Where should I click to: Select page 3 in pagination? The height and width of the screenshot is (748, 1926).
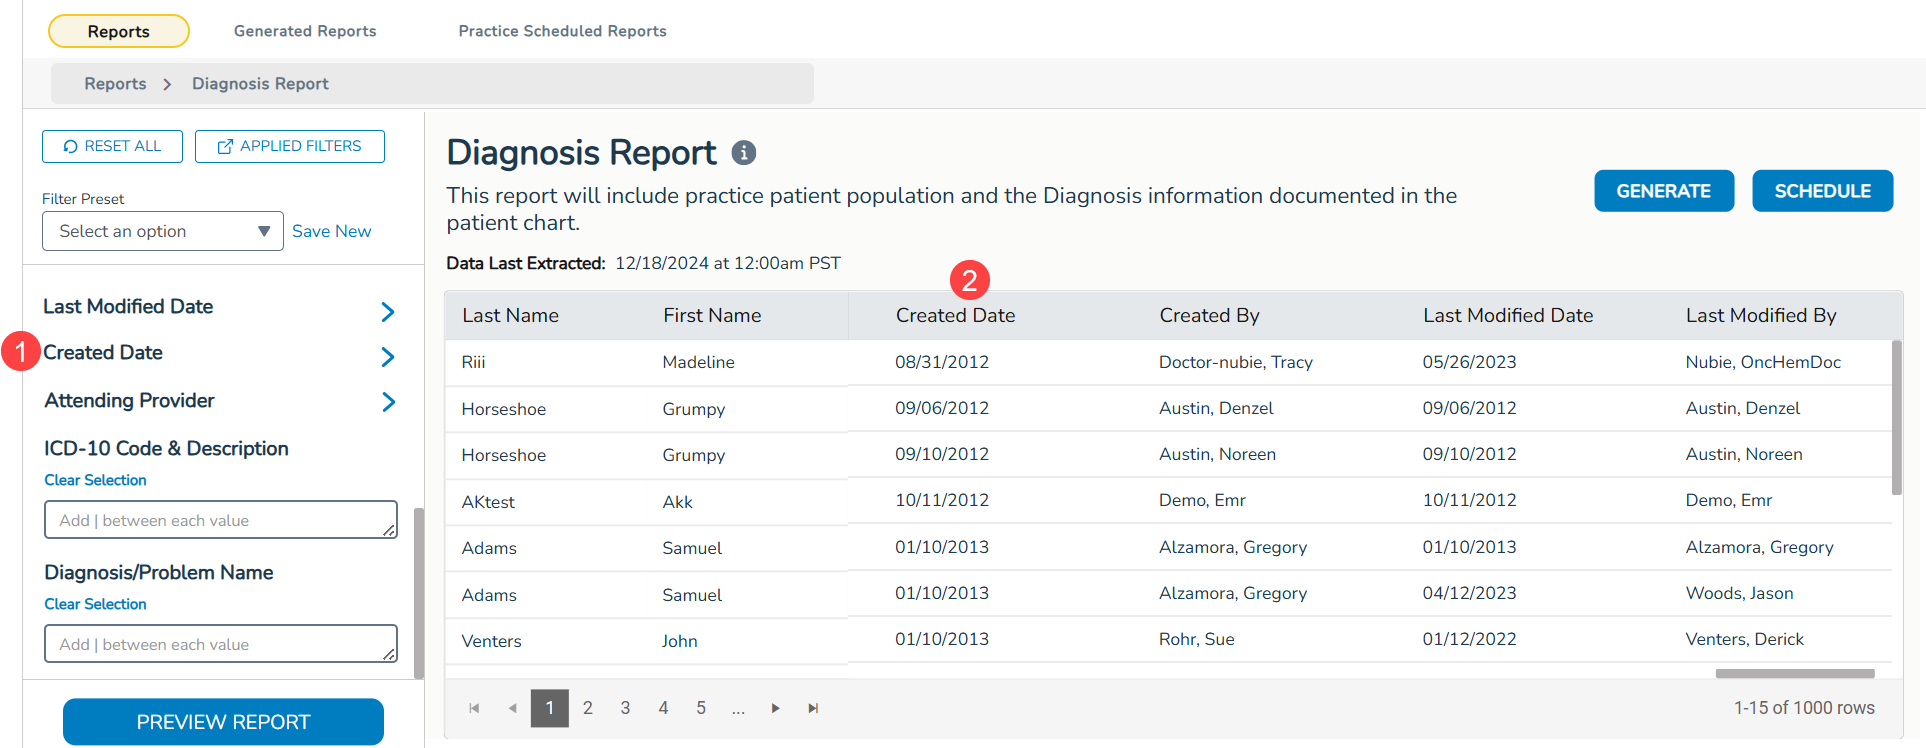(x=625, y=708)
